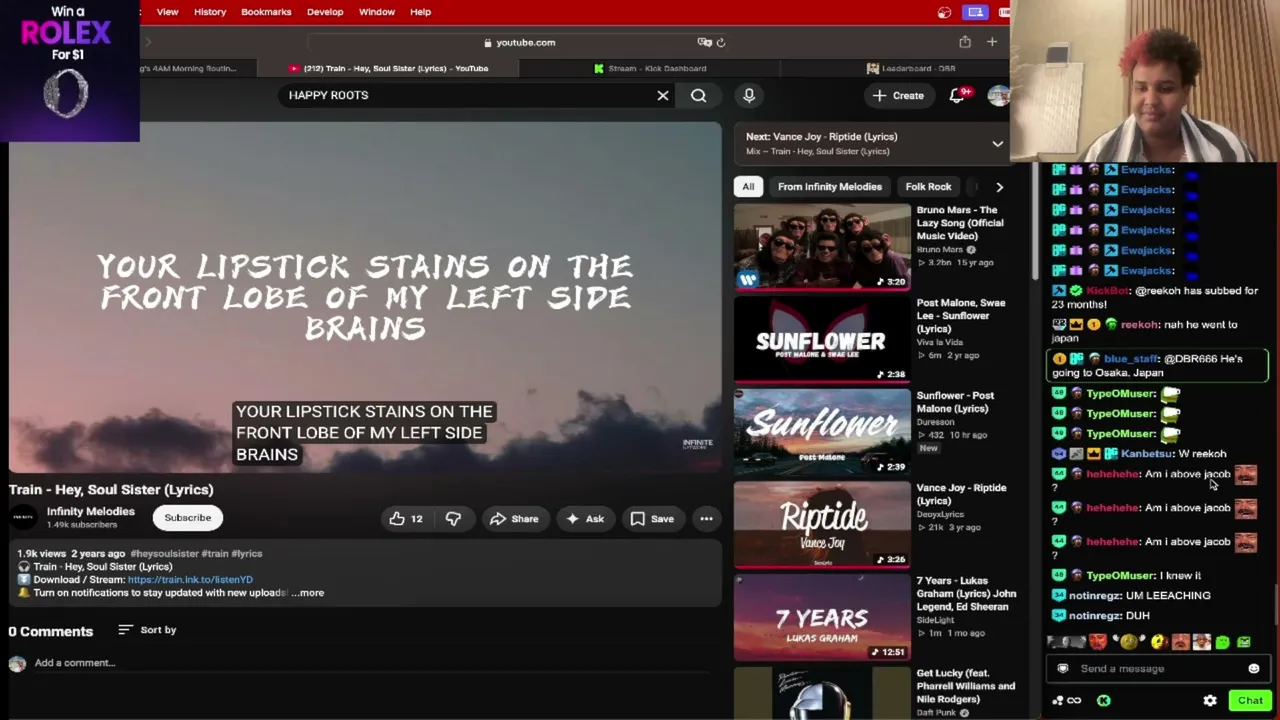Open the Safari share icon
This screenshot has height=720, width=1280.
pos(964,42)
